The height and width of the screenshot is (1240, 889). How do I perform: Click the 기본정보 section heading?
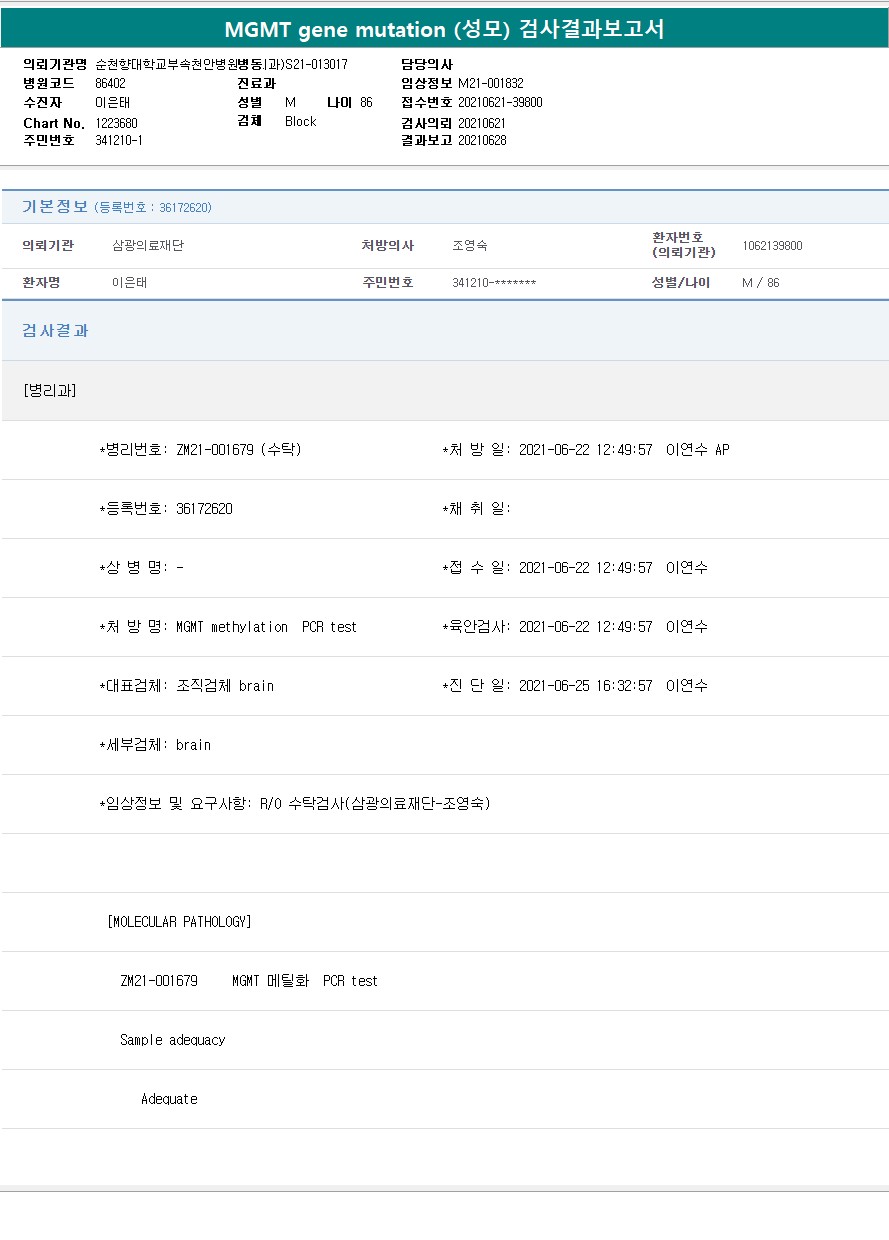click(55, 207)
